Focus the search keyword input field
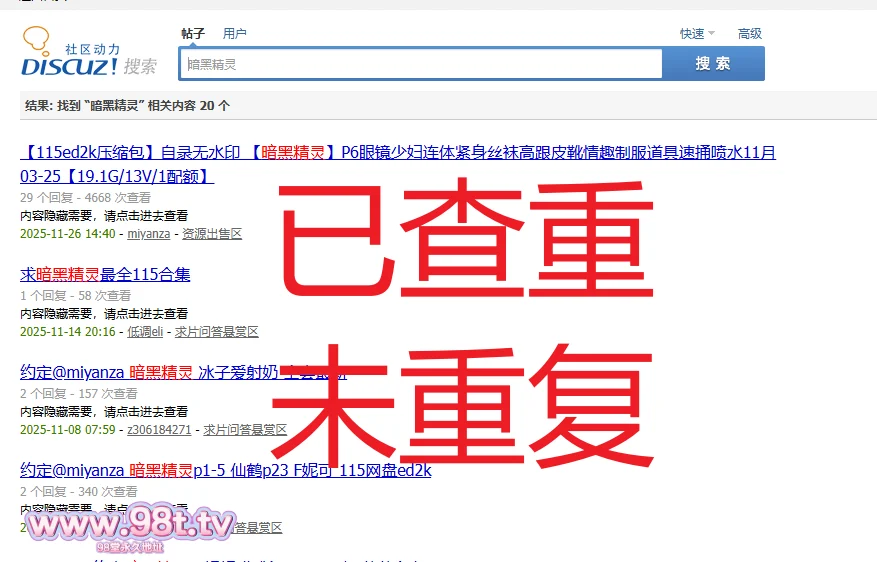Image resolution: width=877 pixels, height=562 pixels. (420, 64)
